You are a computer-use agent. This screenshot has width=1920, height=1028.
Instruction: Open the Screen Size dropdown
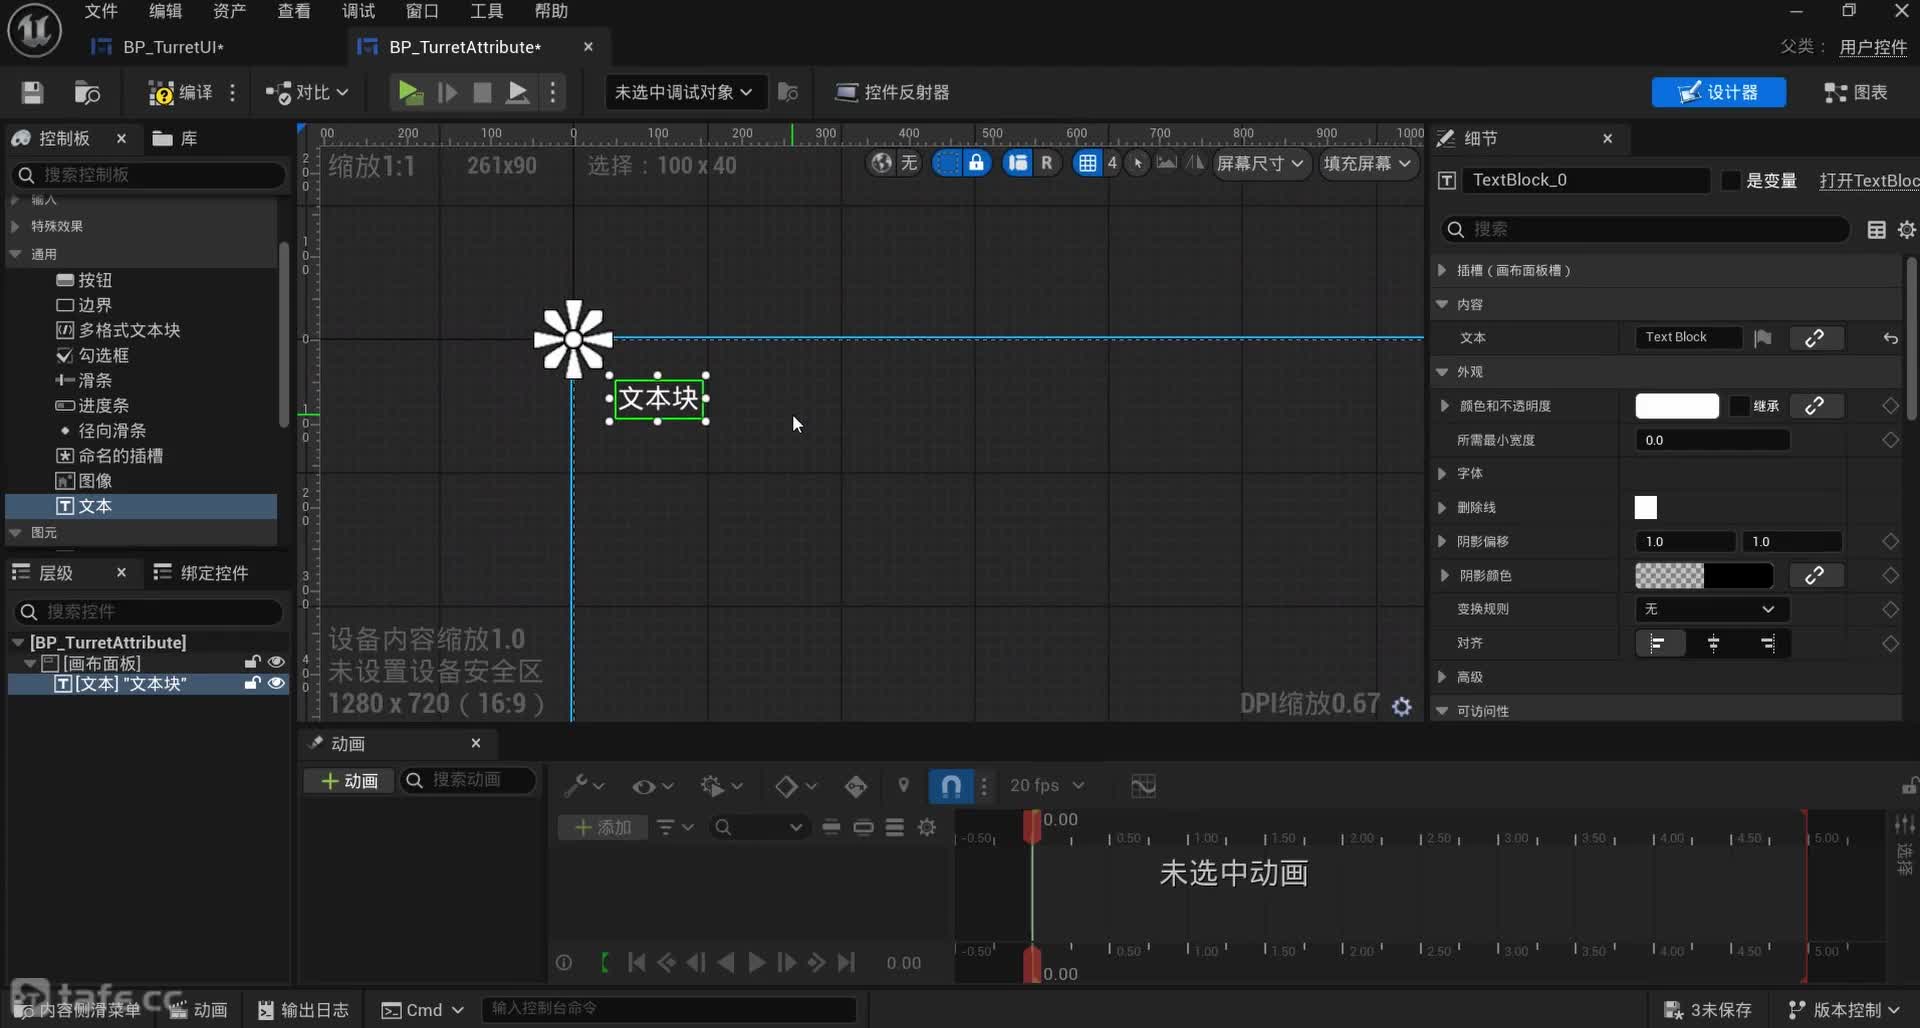(1259, 164)
